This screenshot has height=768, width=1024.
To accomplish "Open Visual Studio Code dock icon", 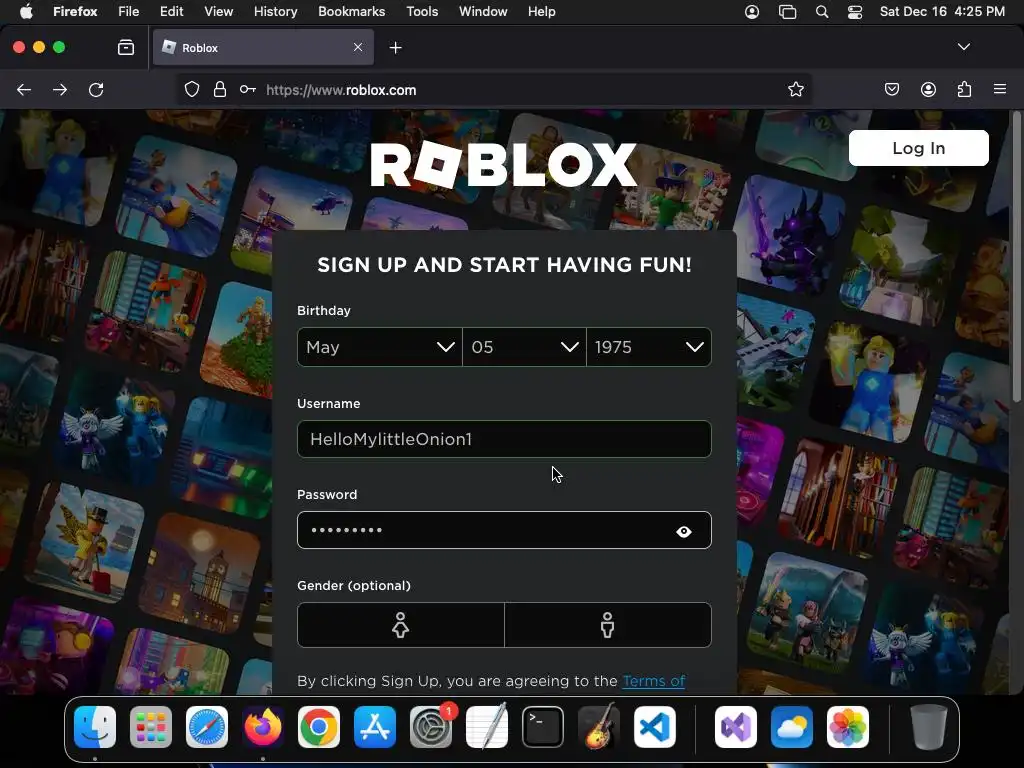I will tap(654, 727).
